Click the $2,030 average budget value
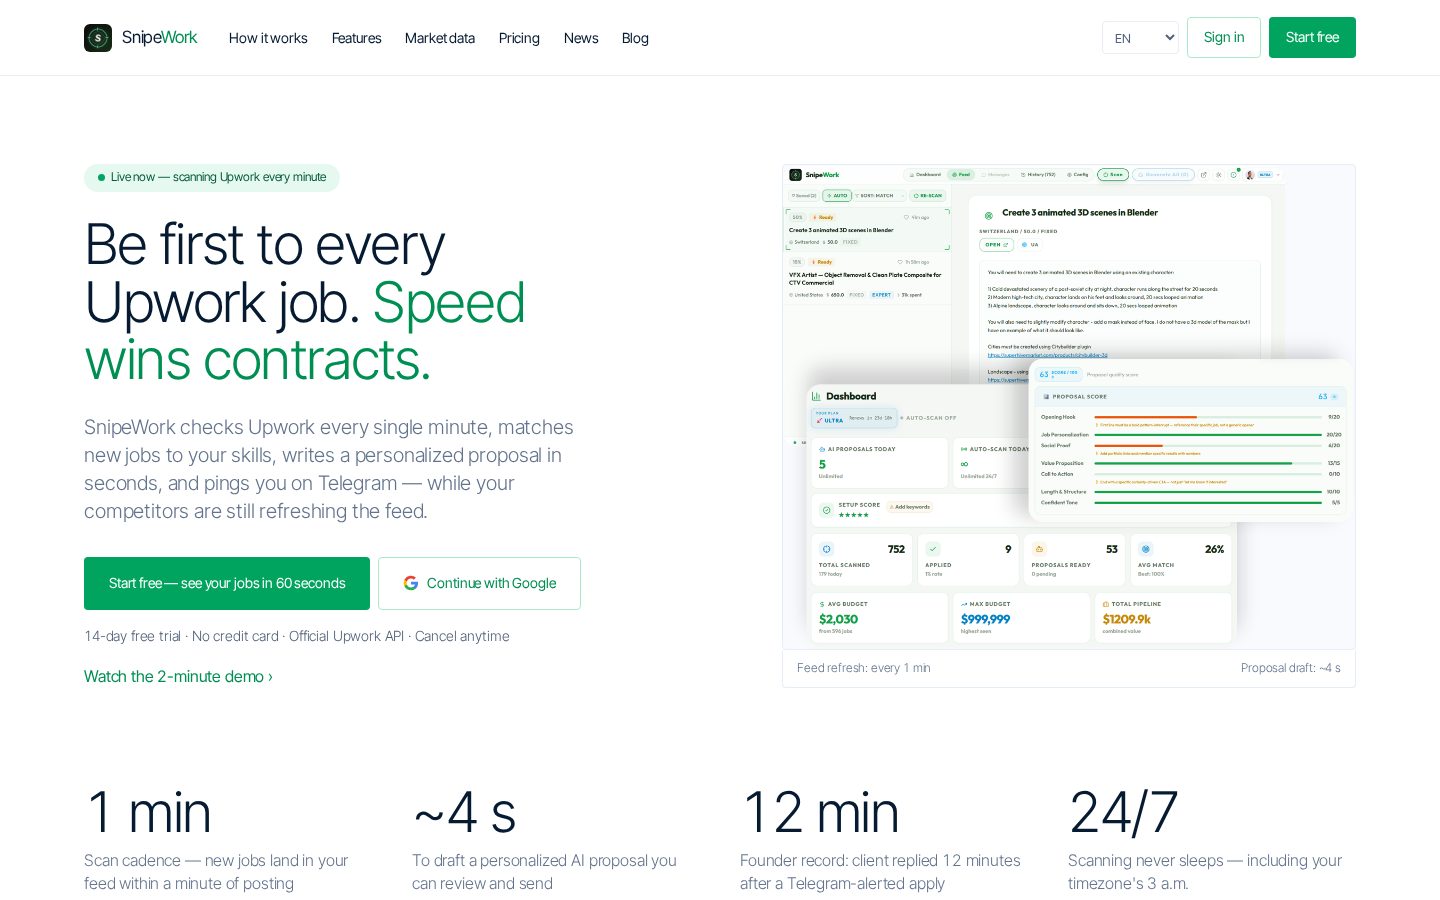1440x900 pixels. [838, 619]
